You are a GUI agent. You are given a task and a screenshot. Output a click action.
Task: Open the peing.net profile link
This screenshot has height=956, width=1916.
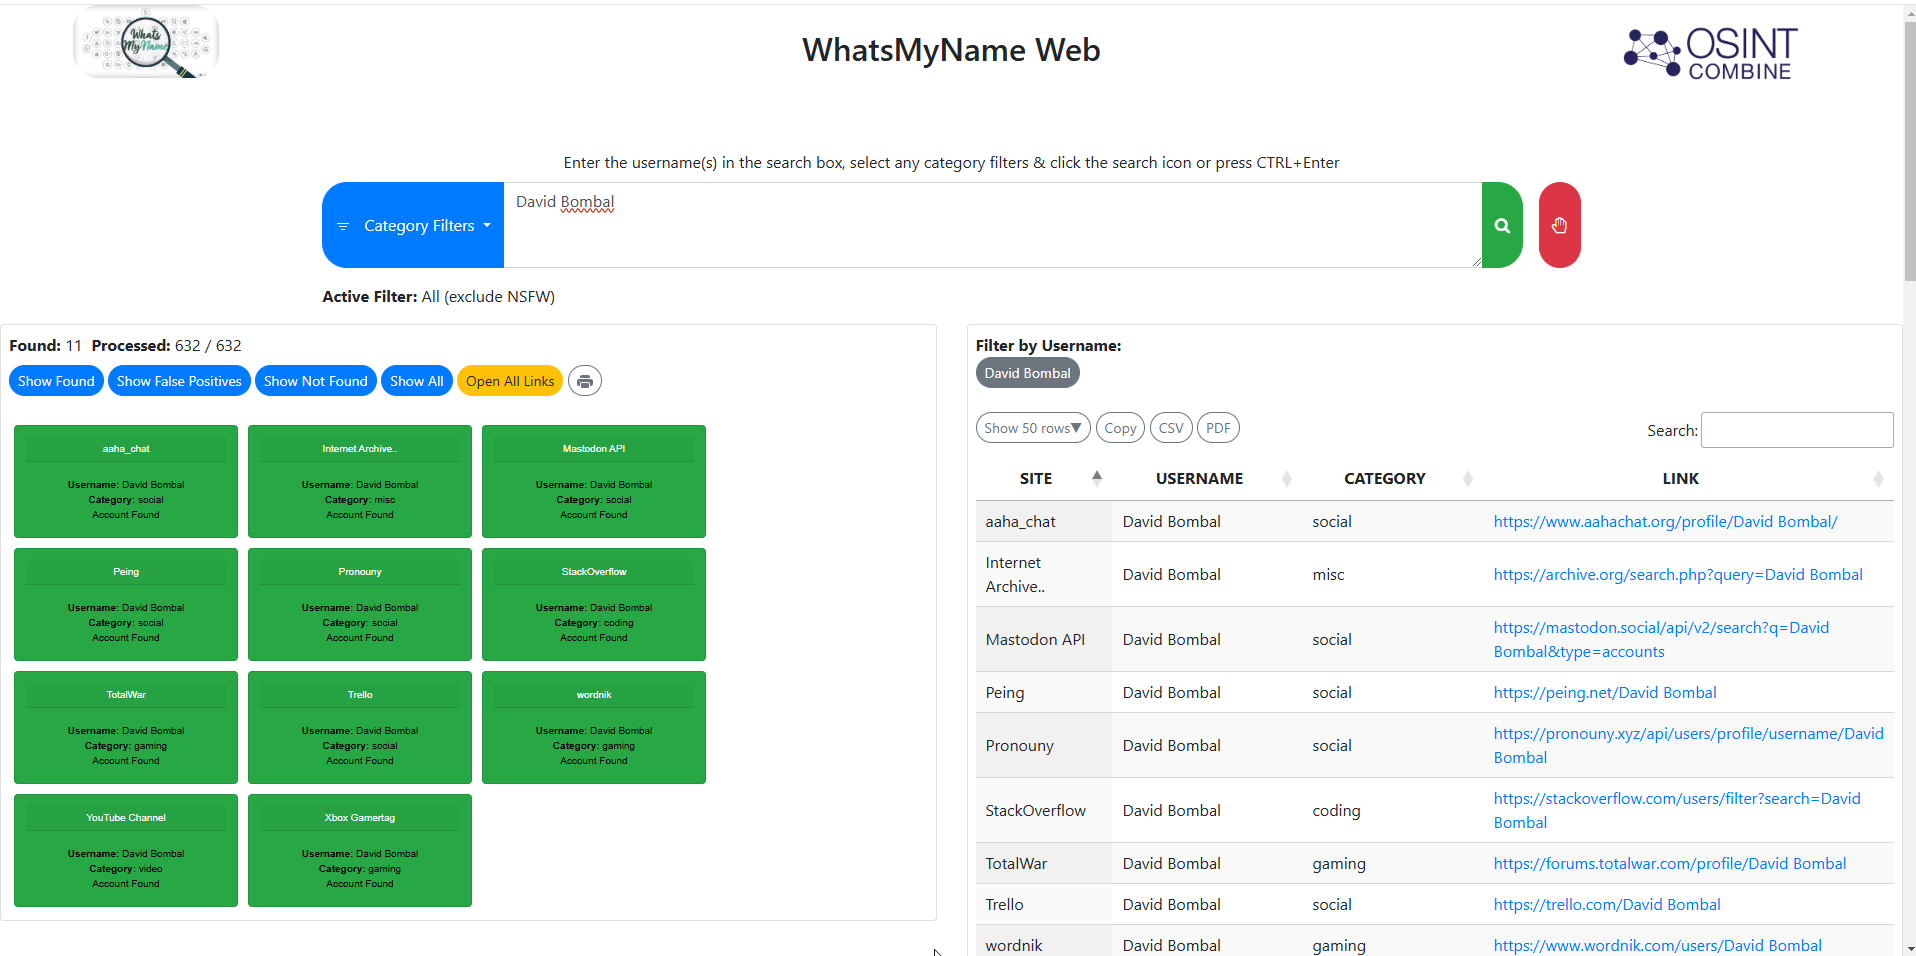tap(1605, 692)
